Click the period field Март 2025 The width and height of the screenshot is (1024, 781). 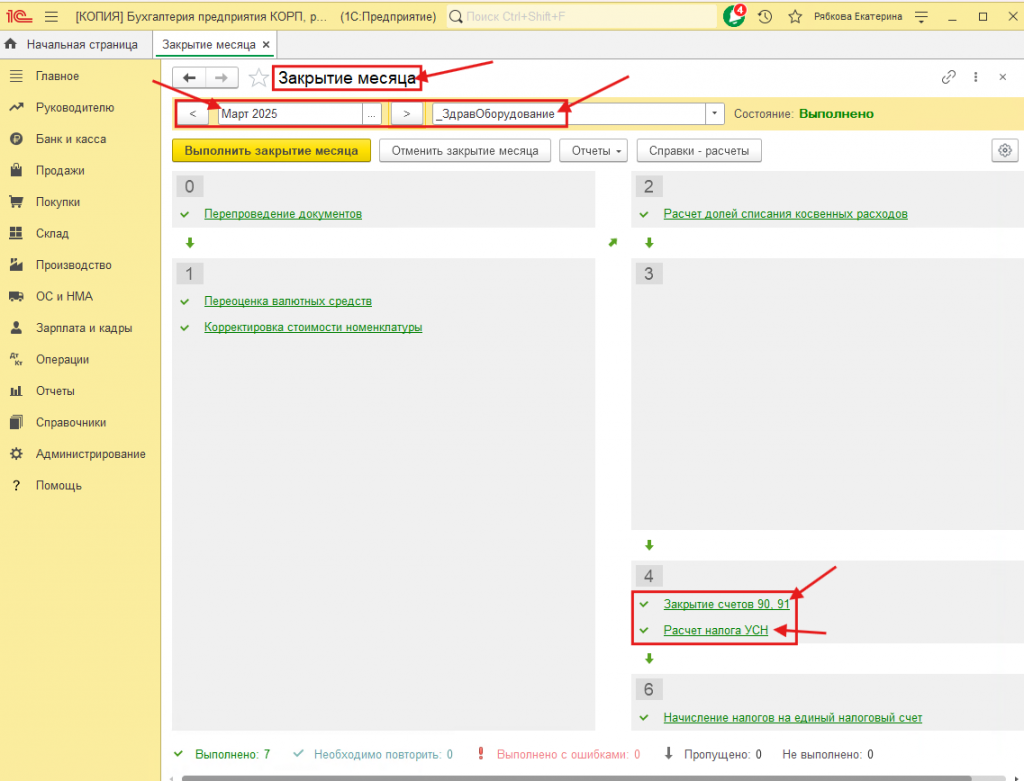click(x=290, y=114)
